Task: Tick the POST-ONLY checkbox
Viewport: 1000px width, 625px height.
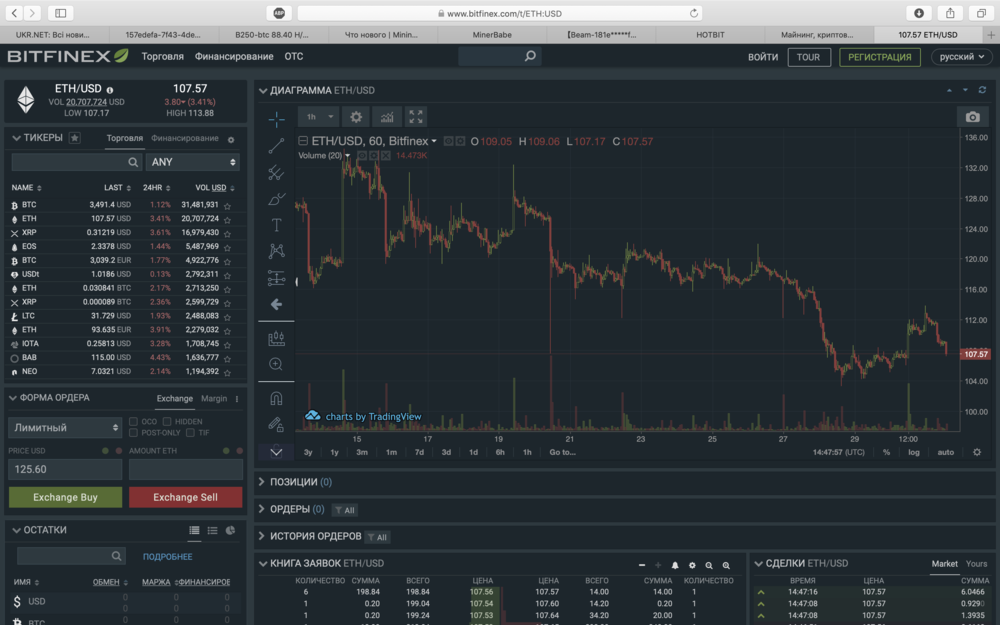Action: pyautogui.click(x=134, y=433)
